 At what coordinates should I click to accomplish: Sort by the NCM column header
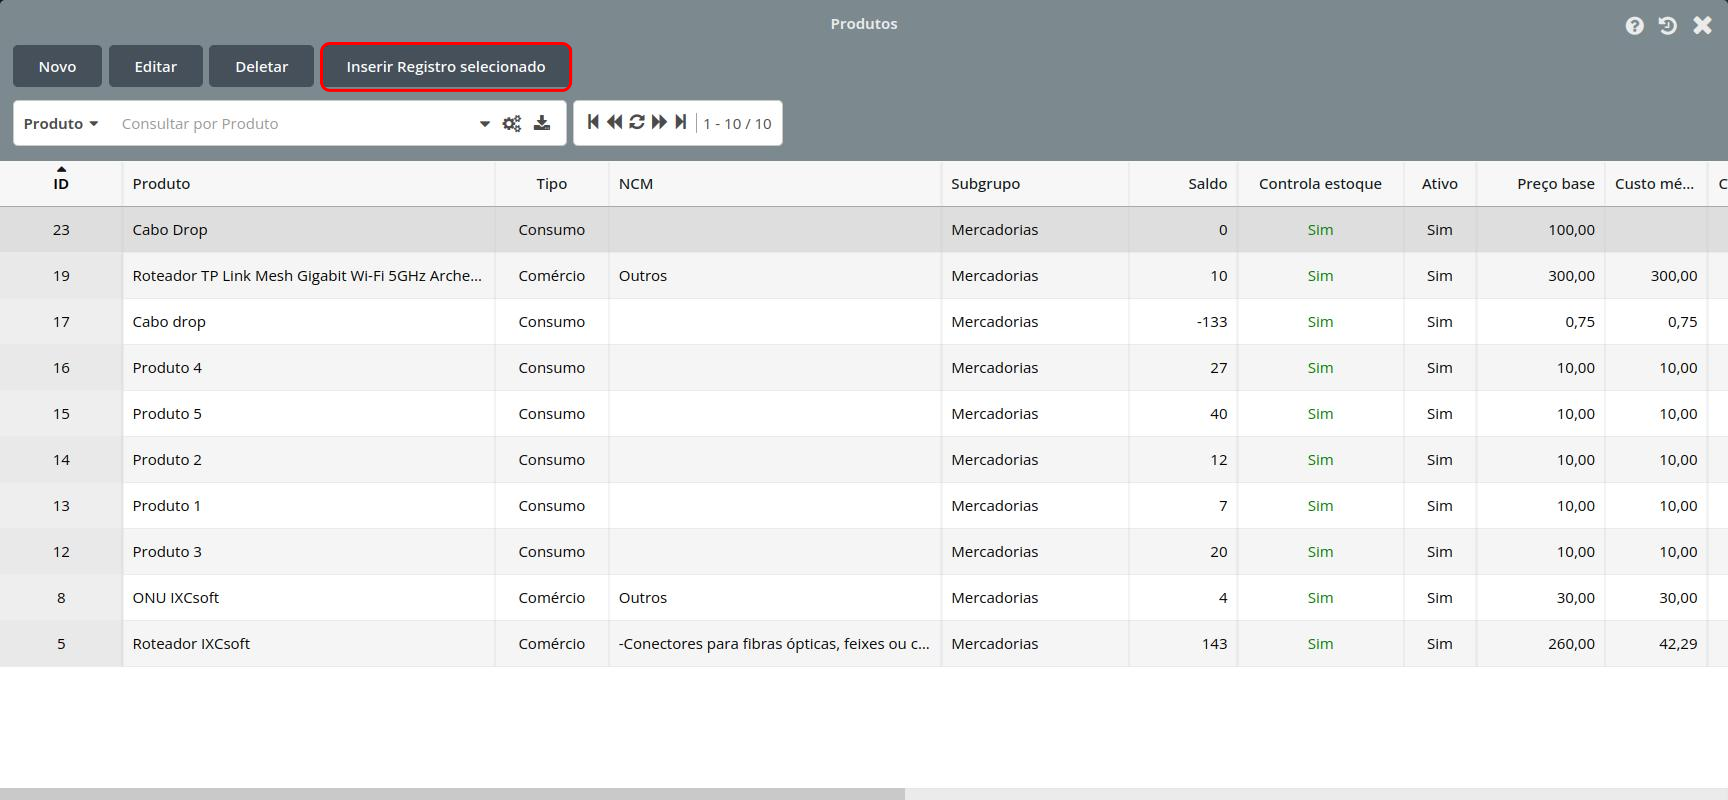coord(774,184)
